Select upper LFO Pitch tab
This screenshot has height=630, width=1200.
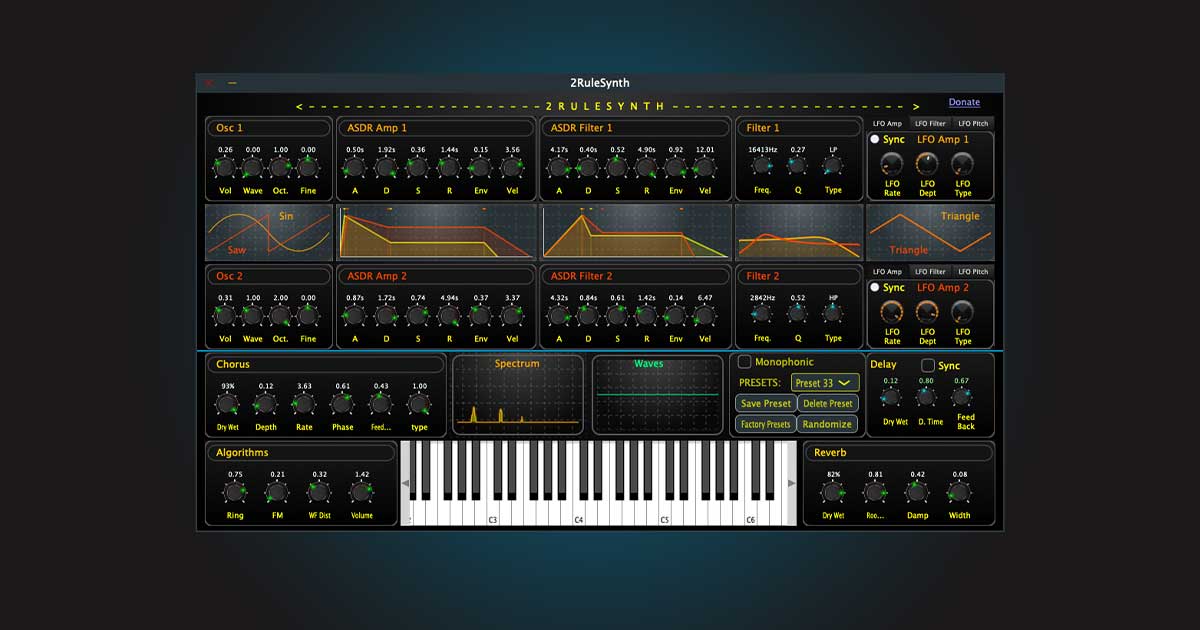pos(973,124)
